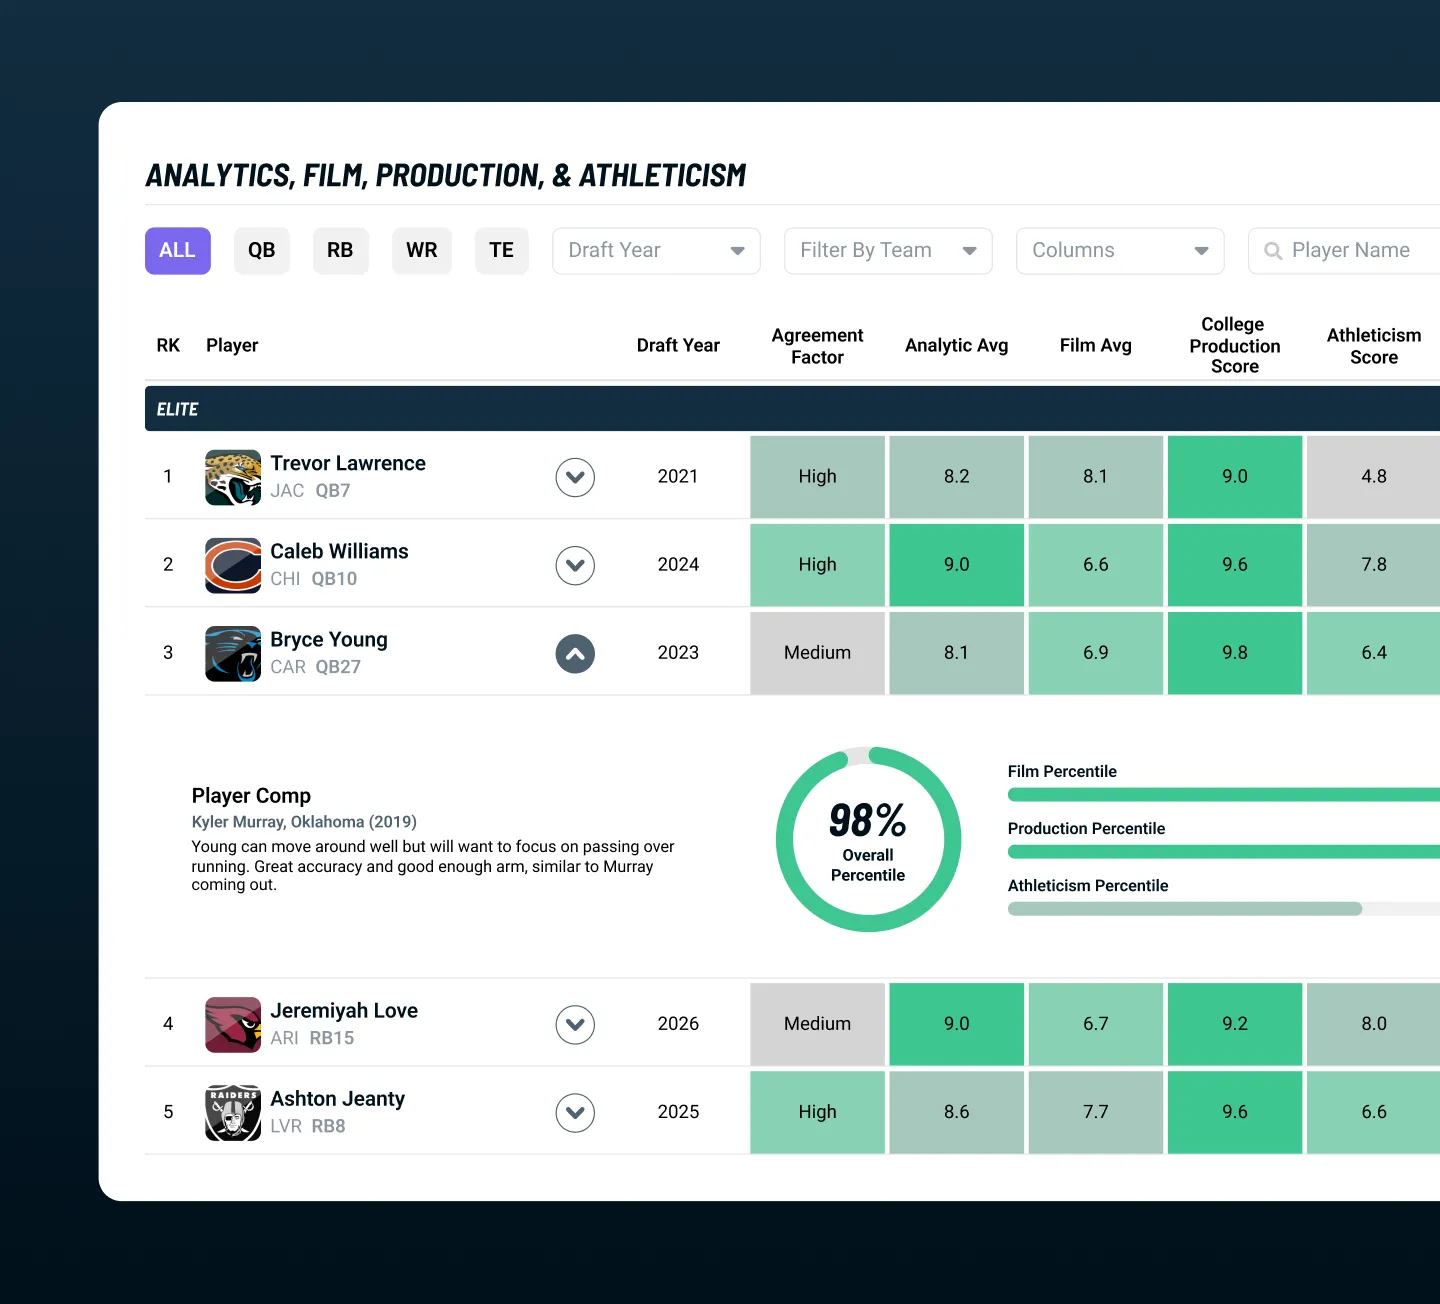Select the ALL position filter
This screenshot has height=1304, width=1440.
coord(178,251)
